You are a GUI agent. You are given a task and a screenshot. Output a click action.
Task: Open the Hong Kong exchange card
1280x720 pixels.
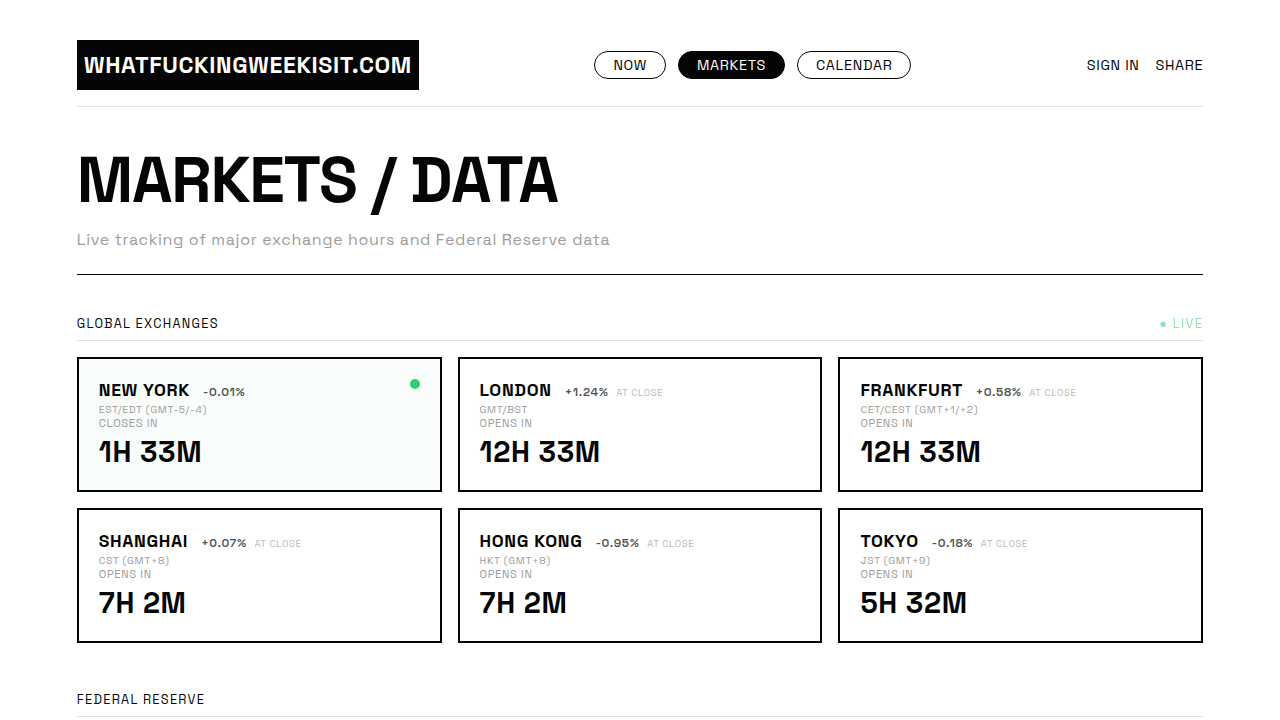click(x=640, y=575)
